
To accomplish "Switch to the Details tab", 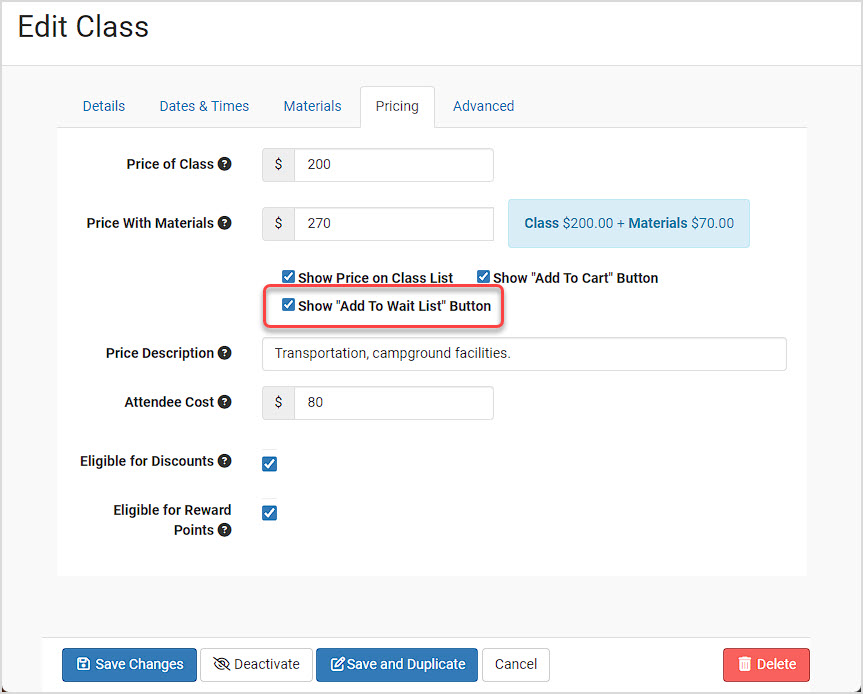I will tap(104, 106).
